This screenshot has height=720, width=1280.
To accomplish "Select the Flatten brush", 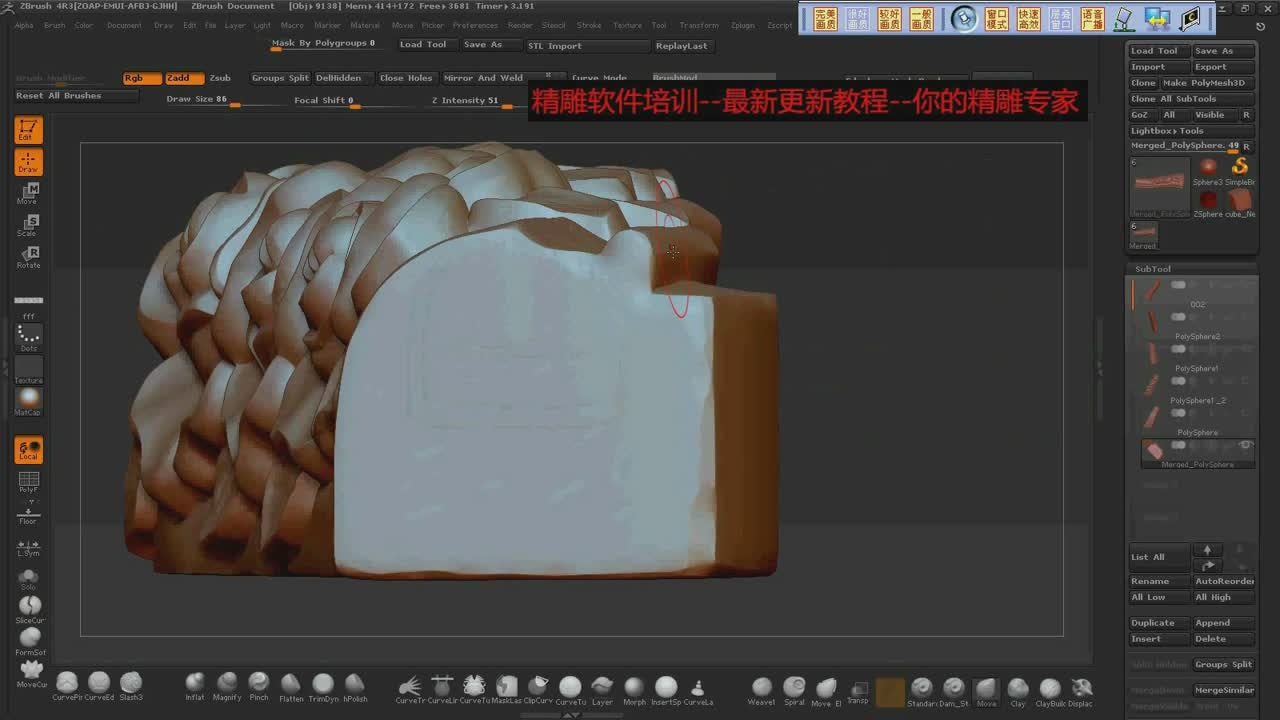I will tap(291, 687).
